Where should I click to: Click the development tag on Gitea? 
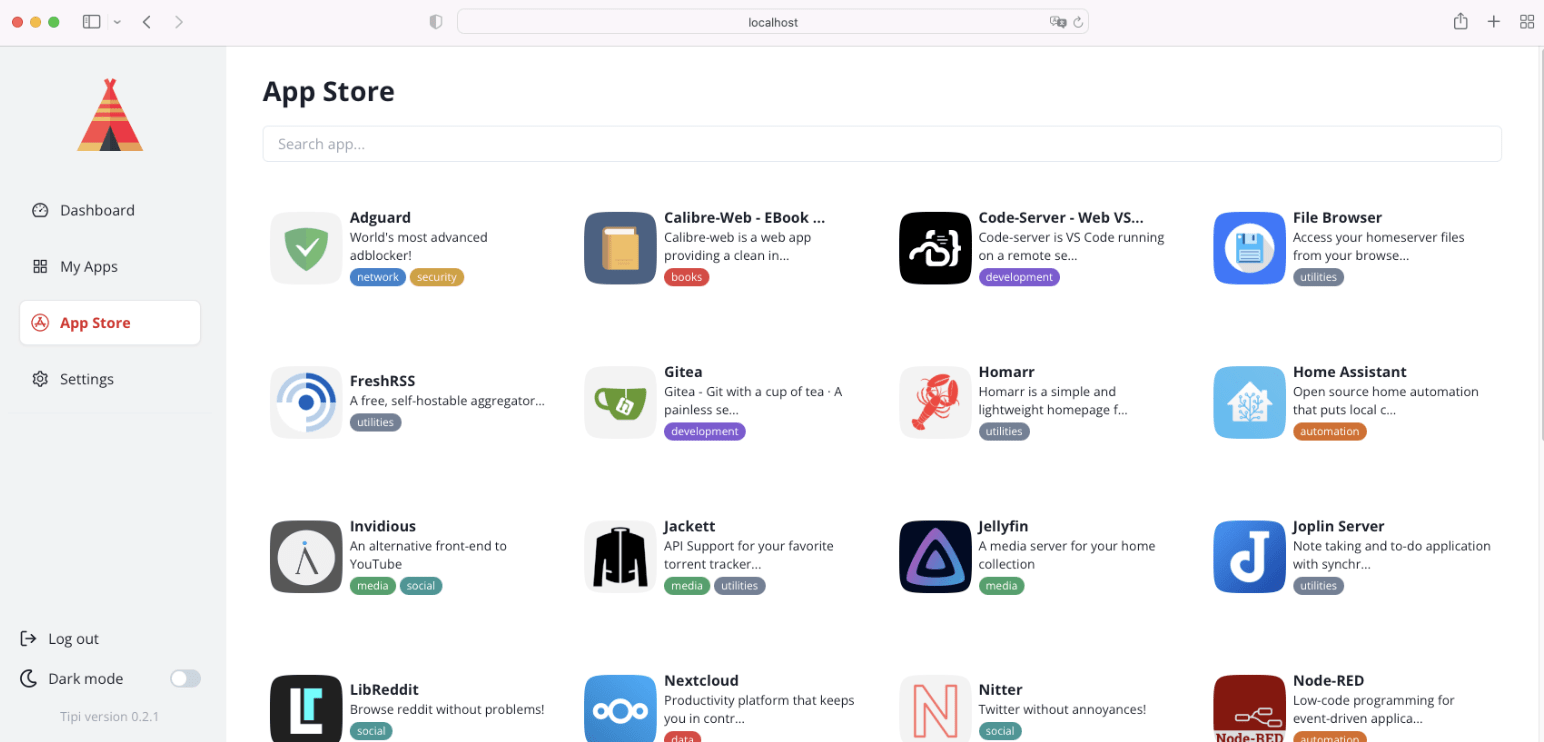pos(705,432)
